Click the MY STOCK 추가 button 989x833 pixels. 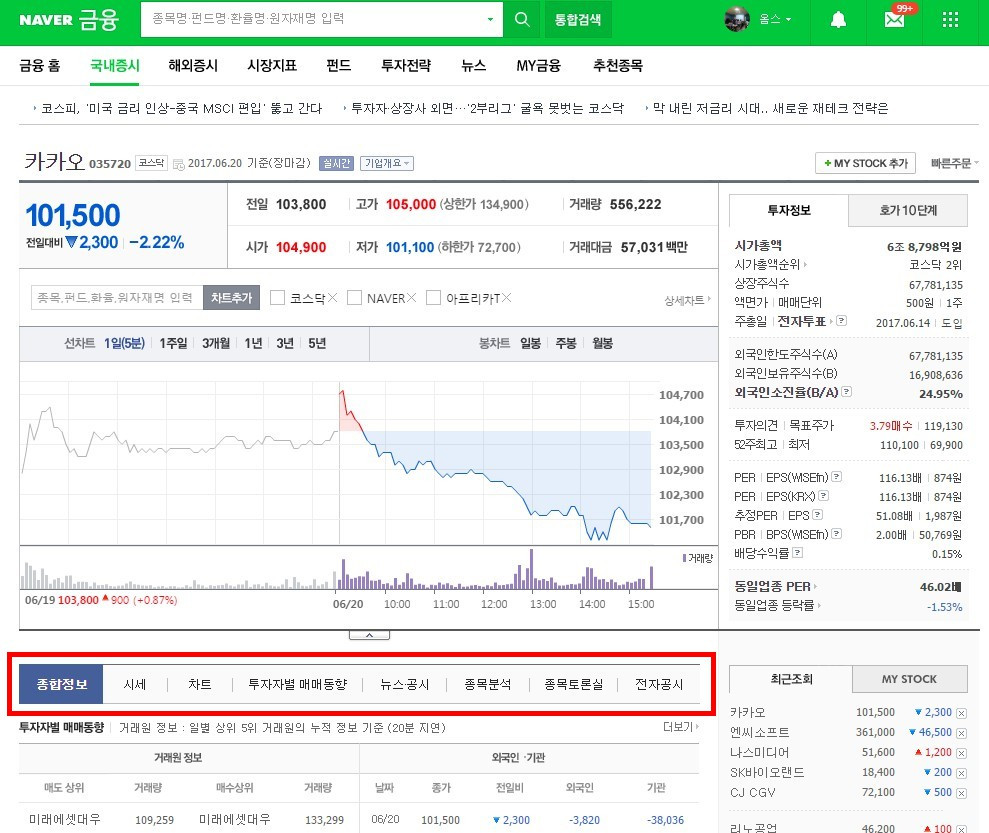[865, 163]
